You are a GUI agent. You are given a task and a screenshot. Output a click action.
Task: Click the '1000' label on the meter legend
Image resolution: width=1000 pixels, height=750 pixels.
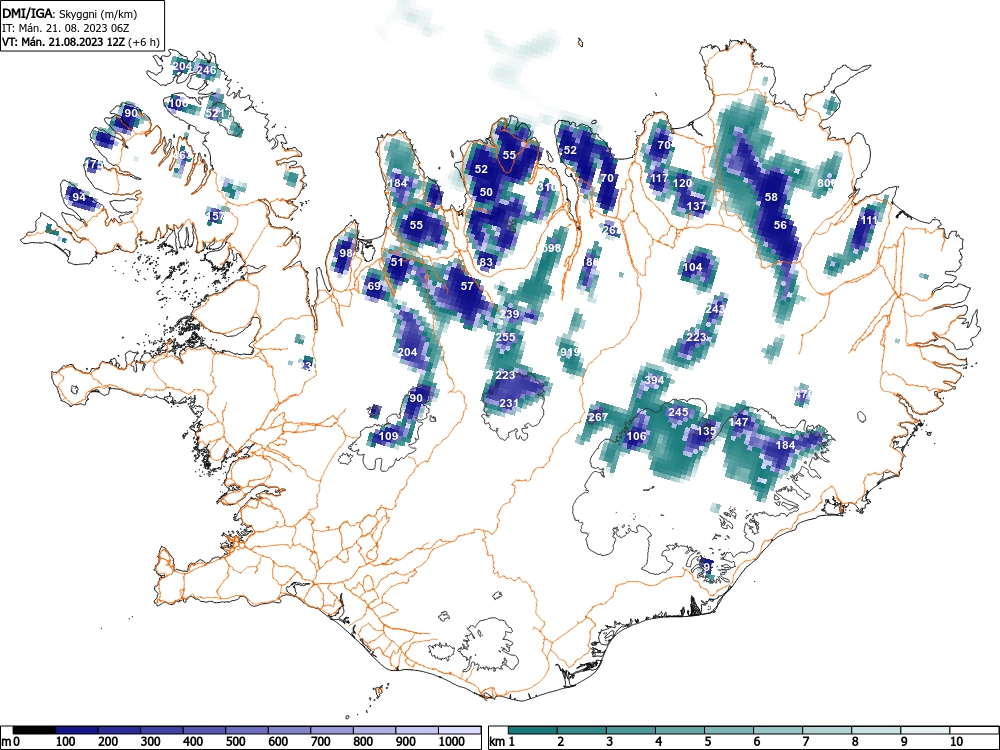pos(452,742)
